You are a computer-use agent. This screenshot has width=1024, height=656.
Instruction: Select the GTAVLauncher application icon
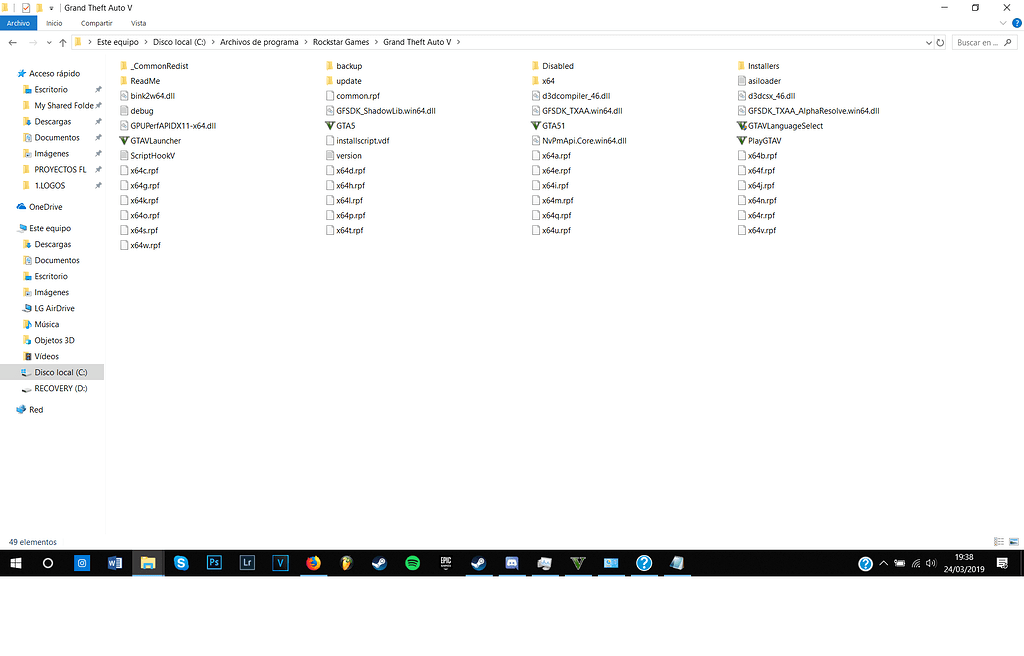click(124, 140)
